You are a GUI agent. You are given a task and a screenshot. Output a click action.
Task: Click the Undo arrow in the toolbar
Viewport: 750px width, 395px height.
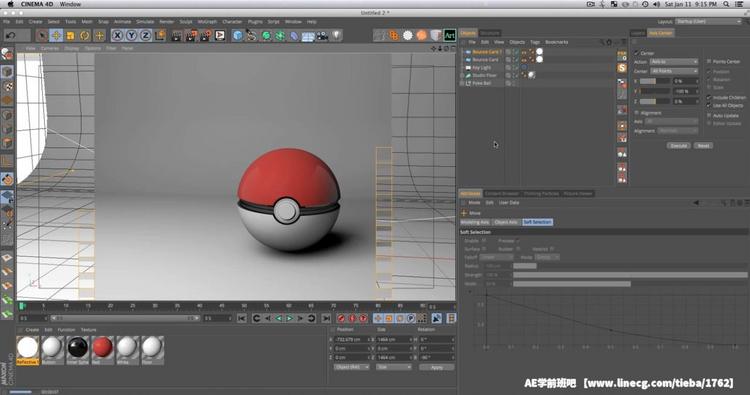pyautogui.click(x=11, y=35)
